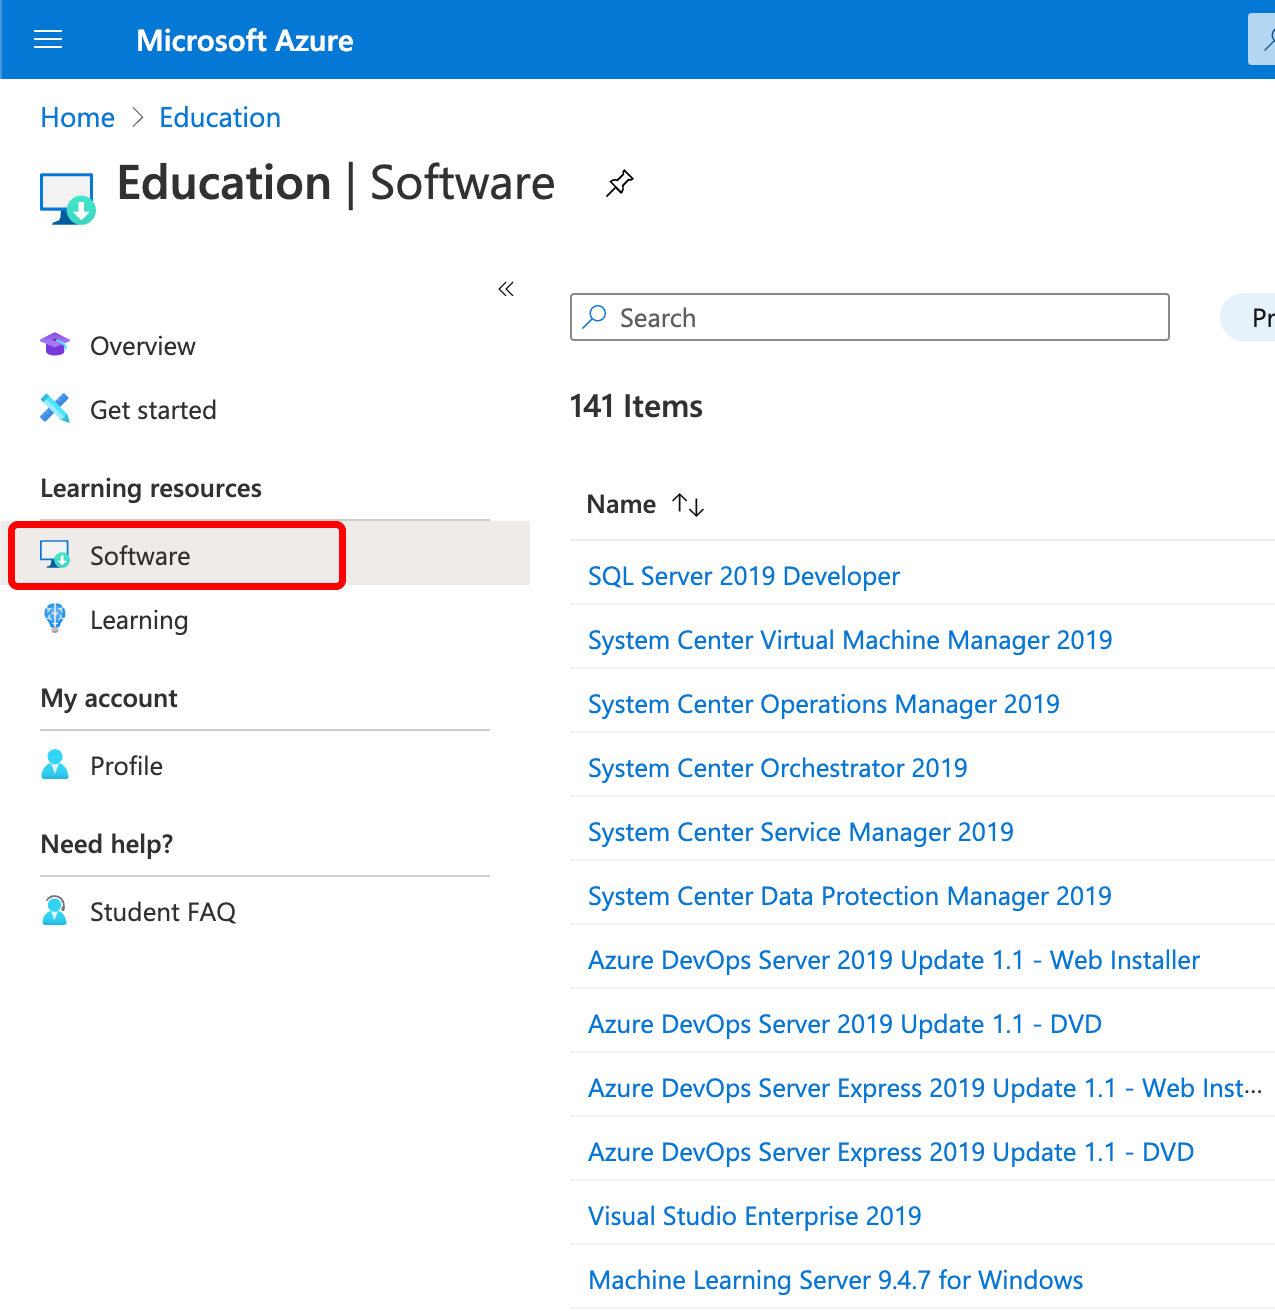Open the Azure portal hamburger menu
The height and width of the screenshot is (1311, 1275).
[47, 40]
